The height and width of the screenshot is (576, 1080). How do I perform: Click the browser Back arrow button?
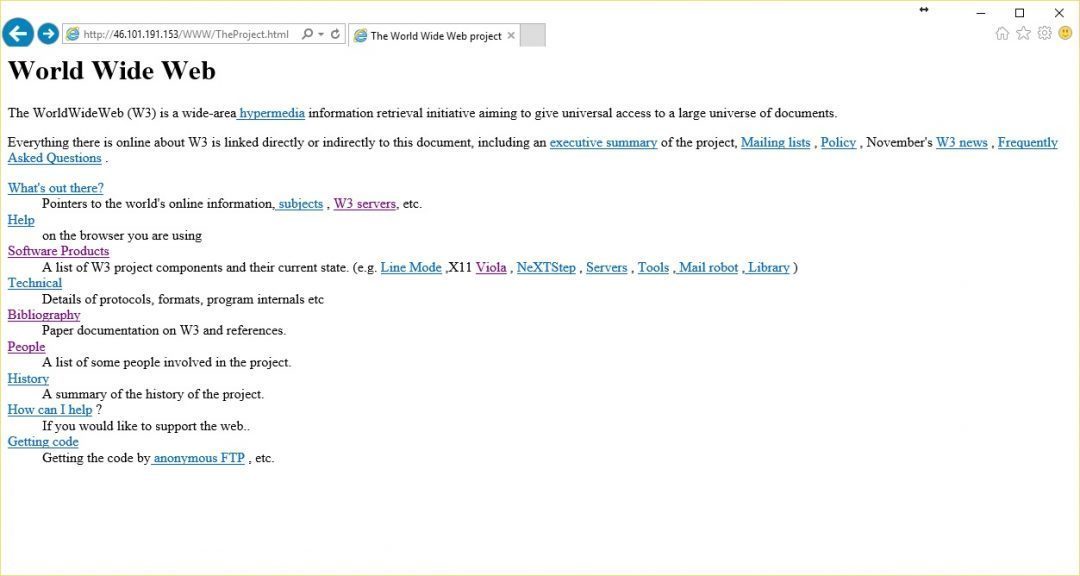coord(18,33)
